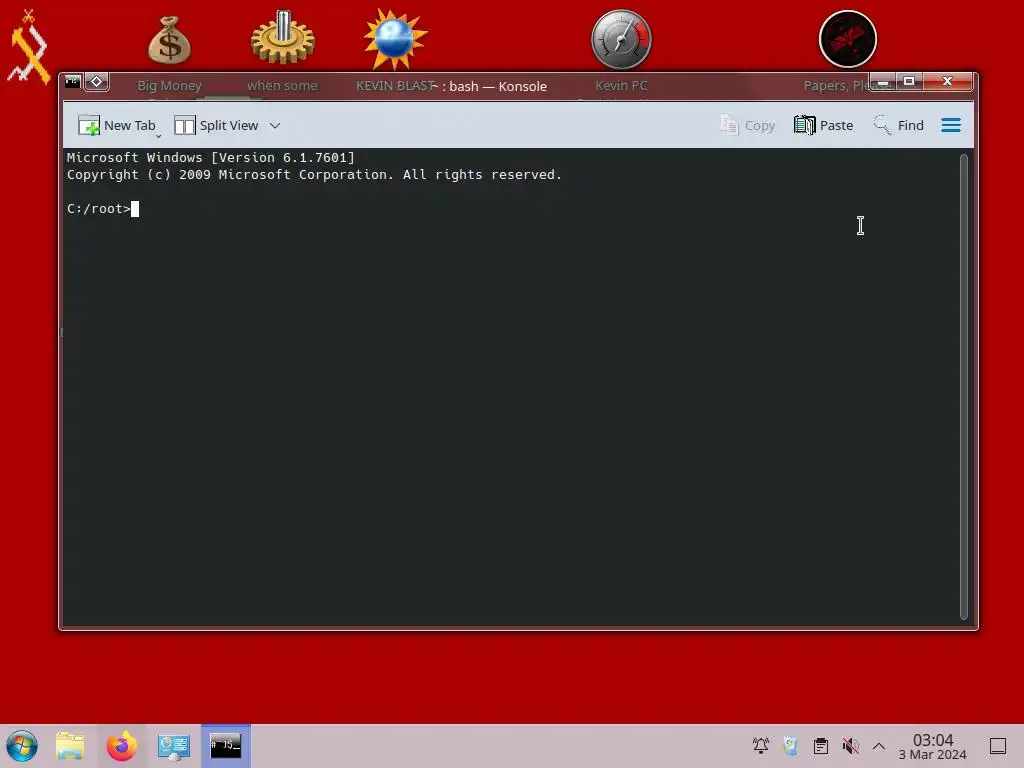
Task: Minimize the Konsole window
Action: point(884,82)
